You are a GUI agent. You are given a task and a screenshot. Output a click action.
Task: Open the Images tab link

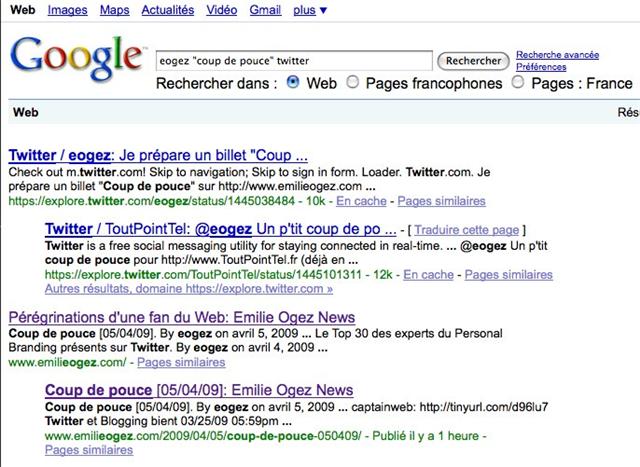[67, 10]
